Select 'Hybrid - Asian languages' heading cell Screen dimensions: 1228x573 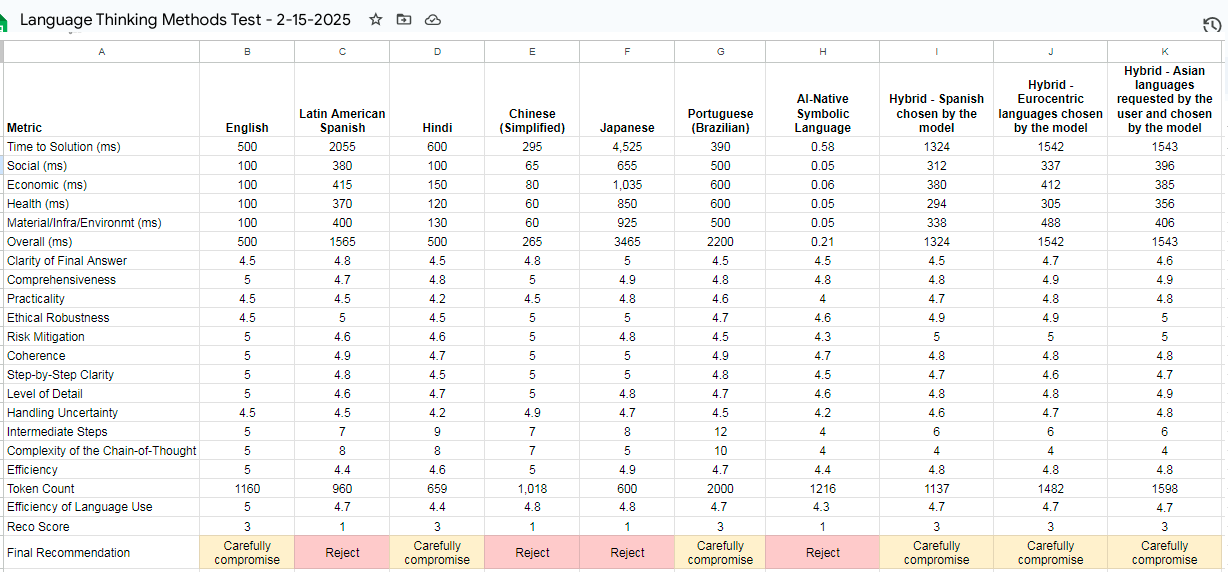pos(1165,100)
